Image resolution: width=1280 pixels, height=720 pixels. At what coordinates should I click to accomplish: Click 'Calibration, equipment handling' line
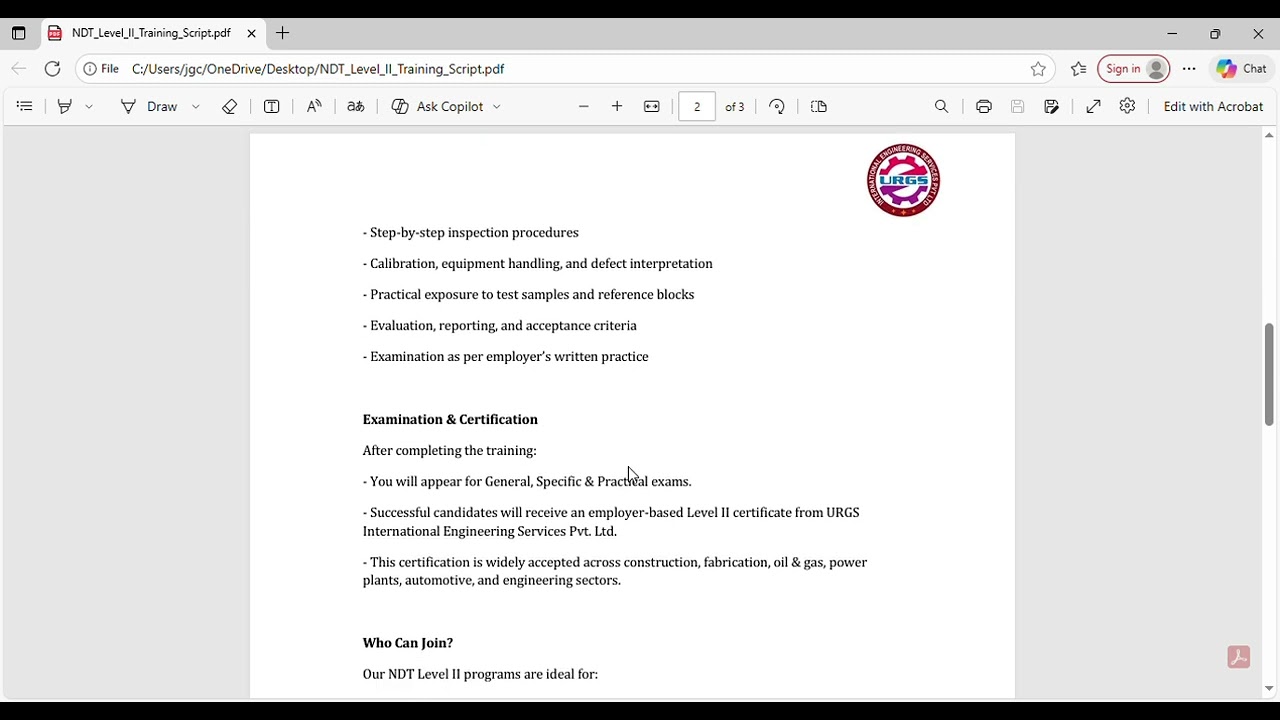[538, 264]
